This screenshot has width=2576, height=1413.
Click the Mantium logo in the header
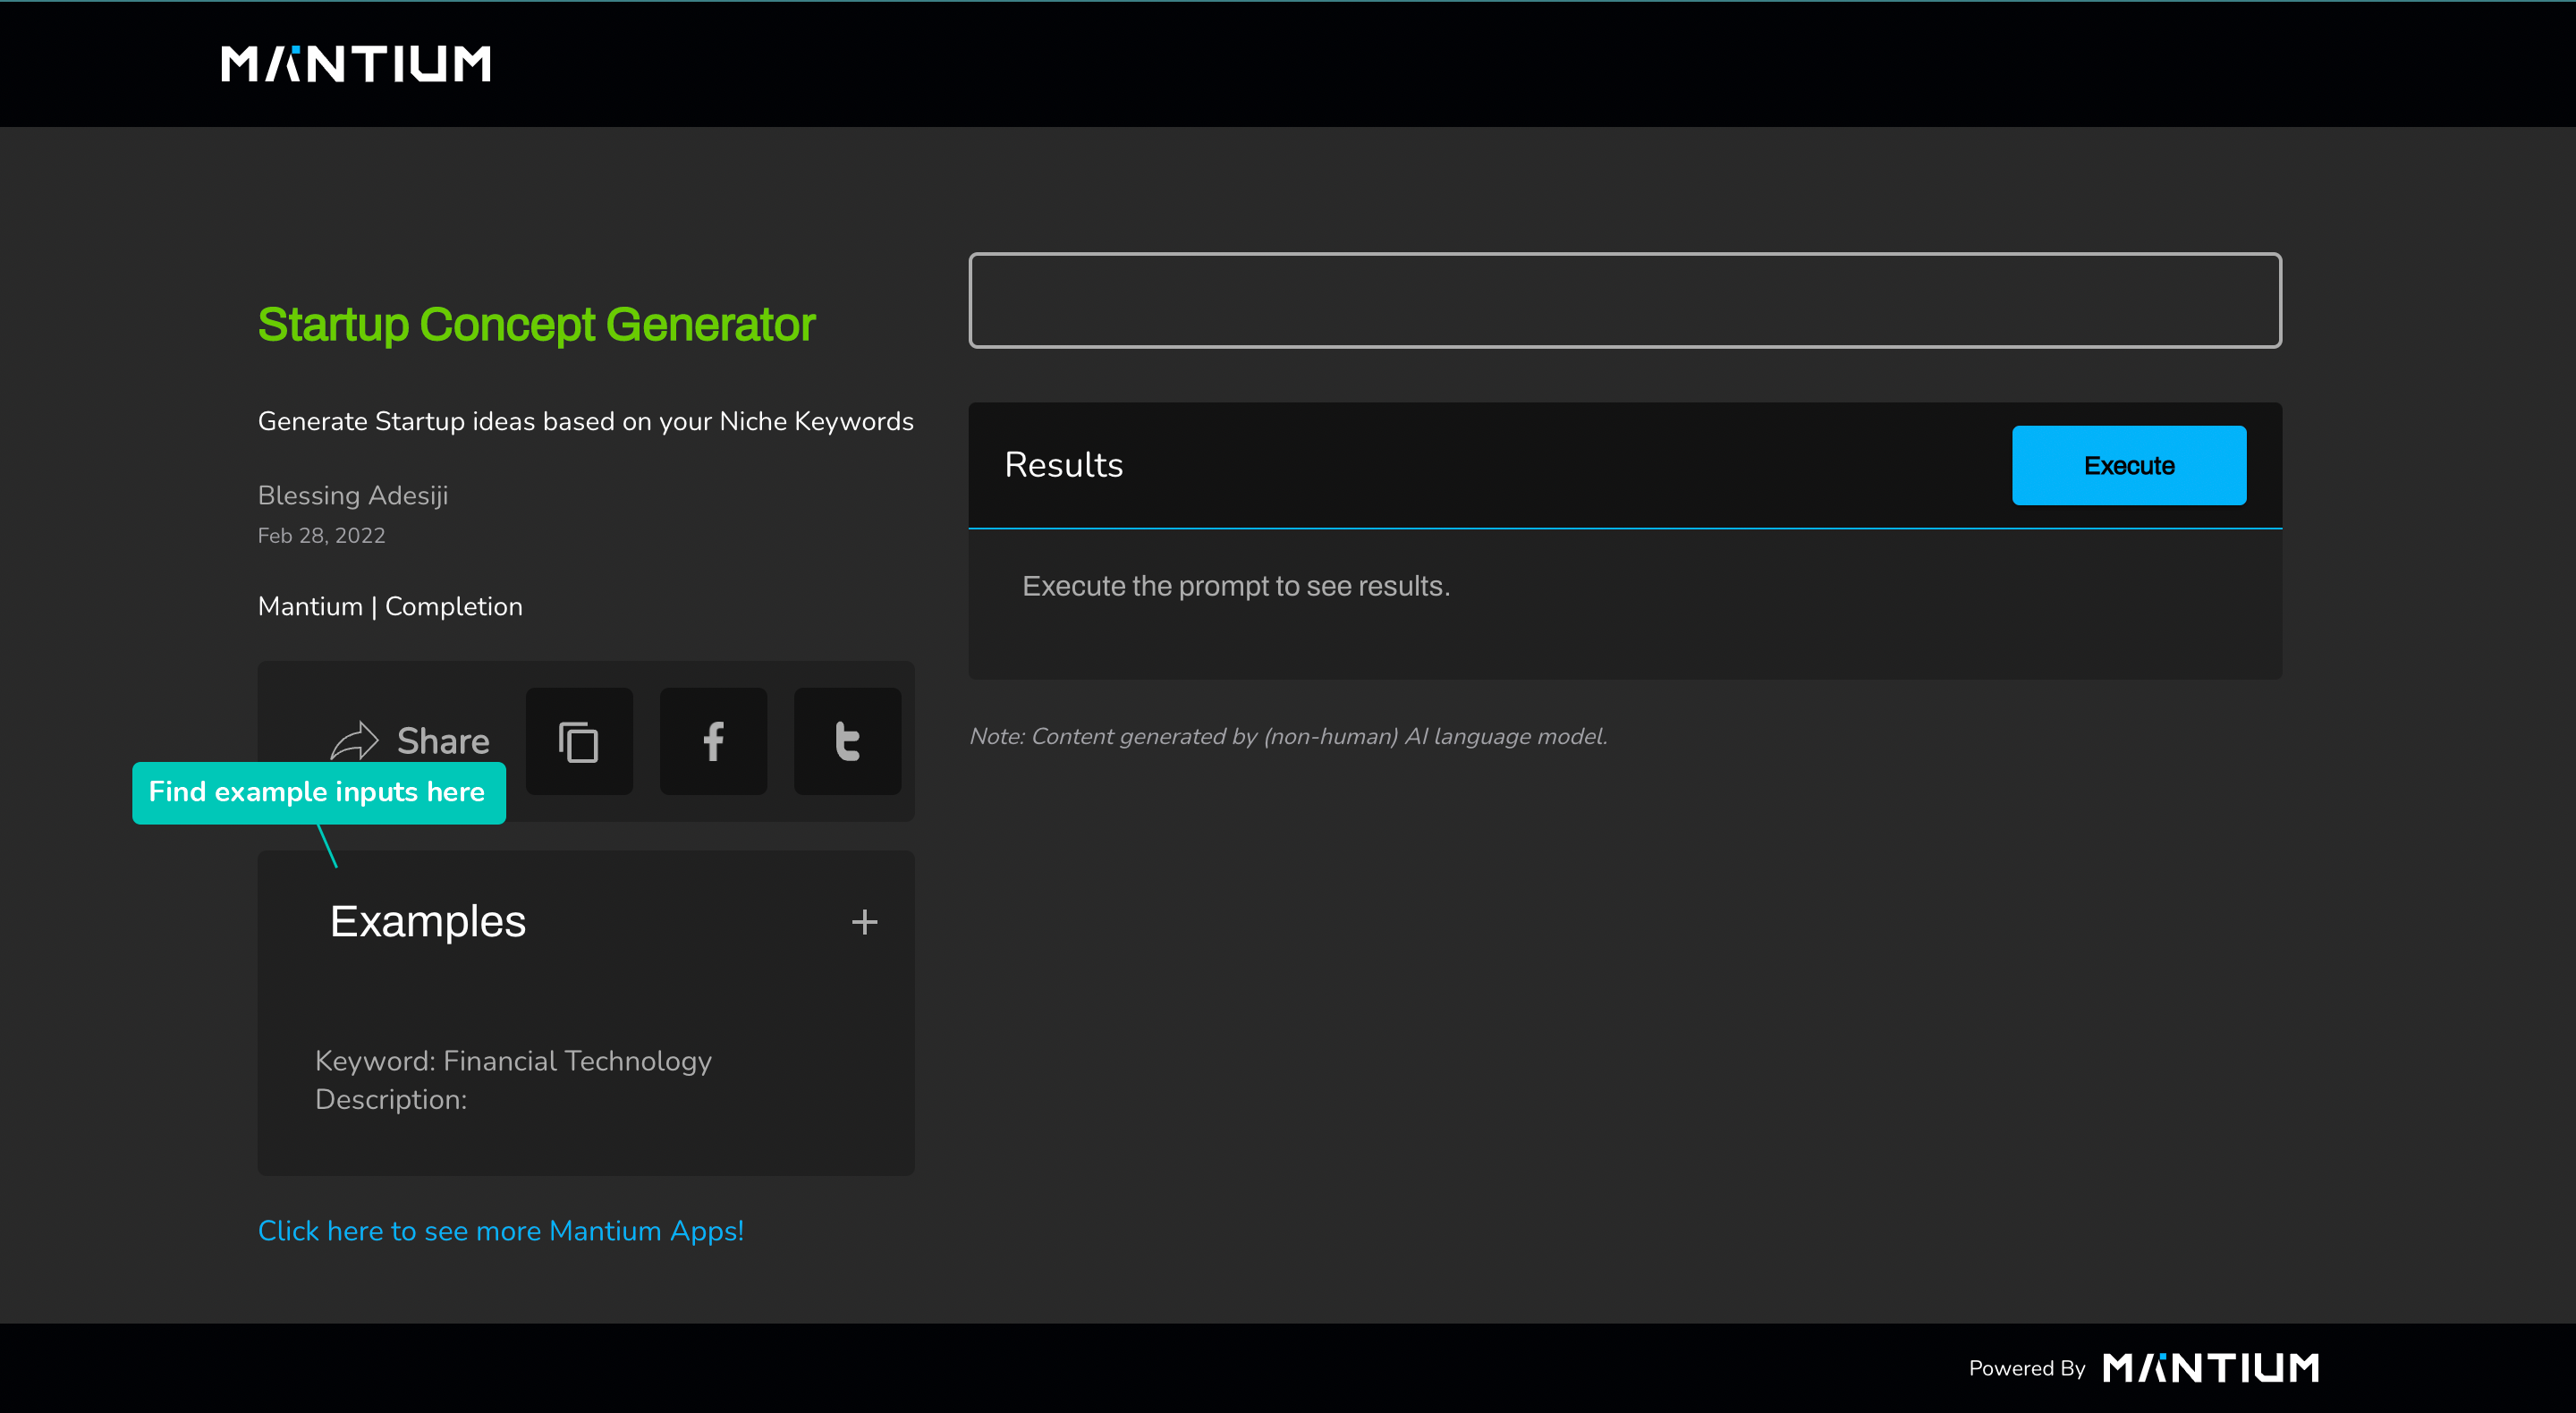point(355,64)
